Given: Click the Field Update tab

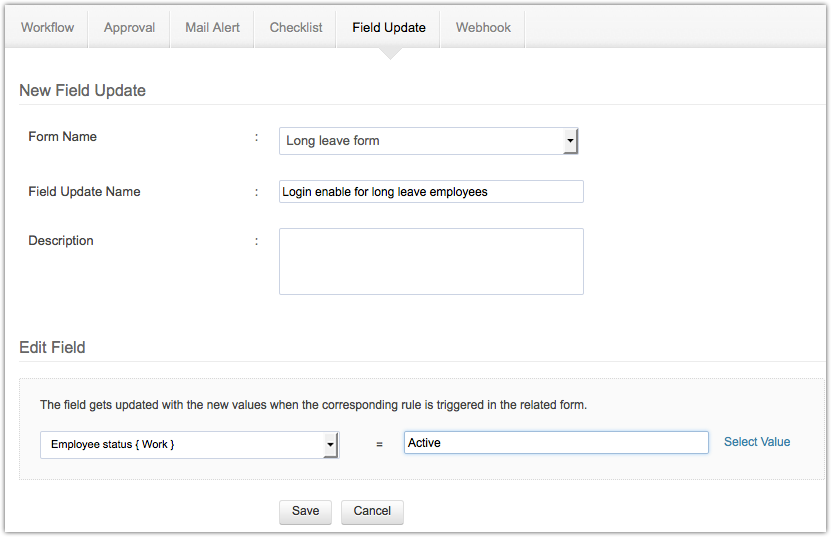Looking at the screenshot, I should tap(389, 28).
